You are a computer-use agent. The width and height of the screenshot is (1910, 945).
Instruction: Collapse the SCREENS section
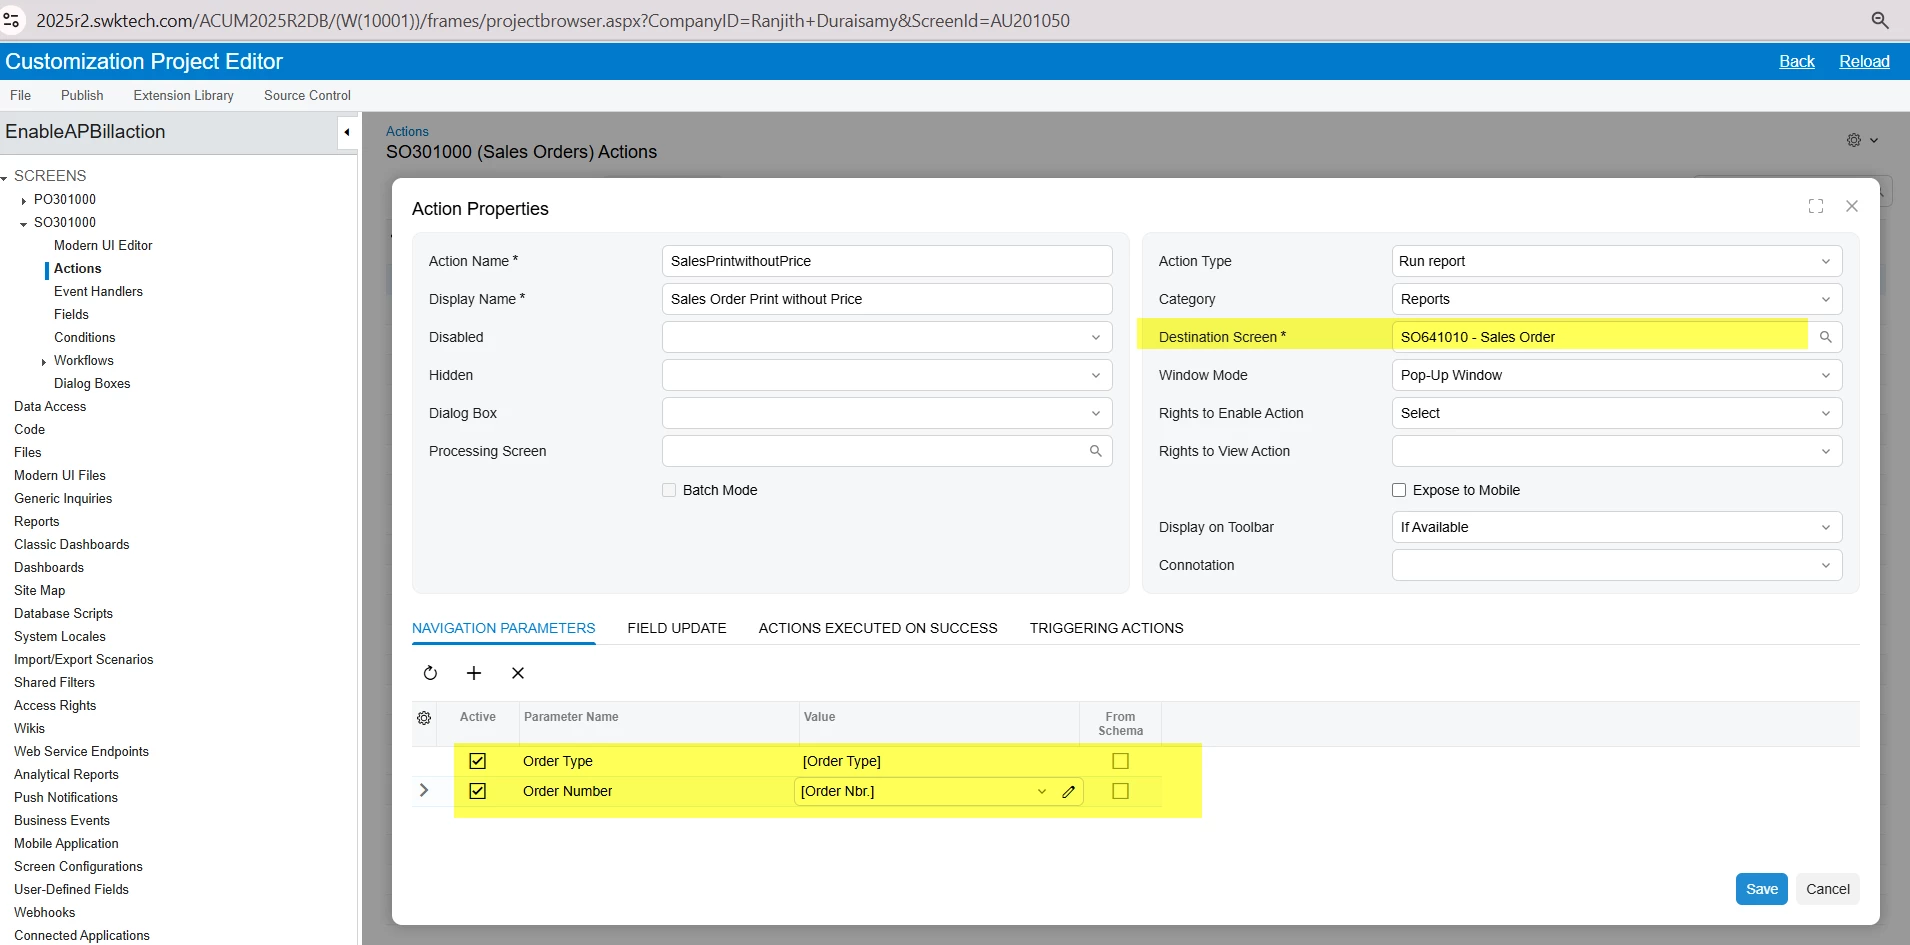[x=5, y=177]
